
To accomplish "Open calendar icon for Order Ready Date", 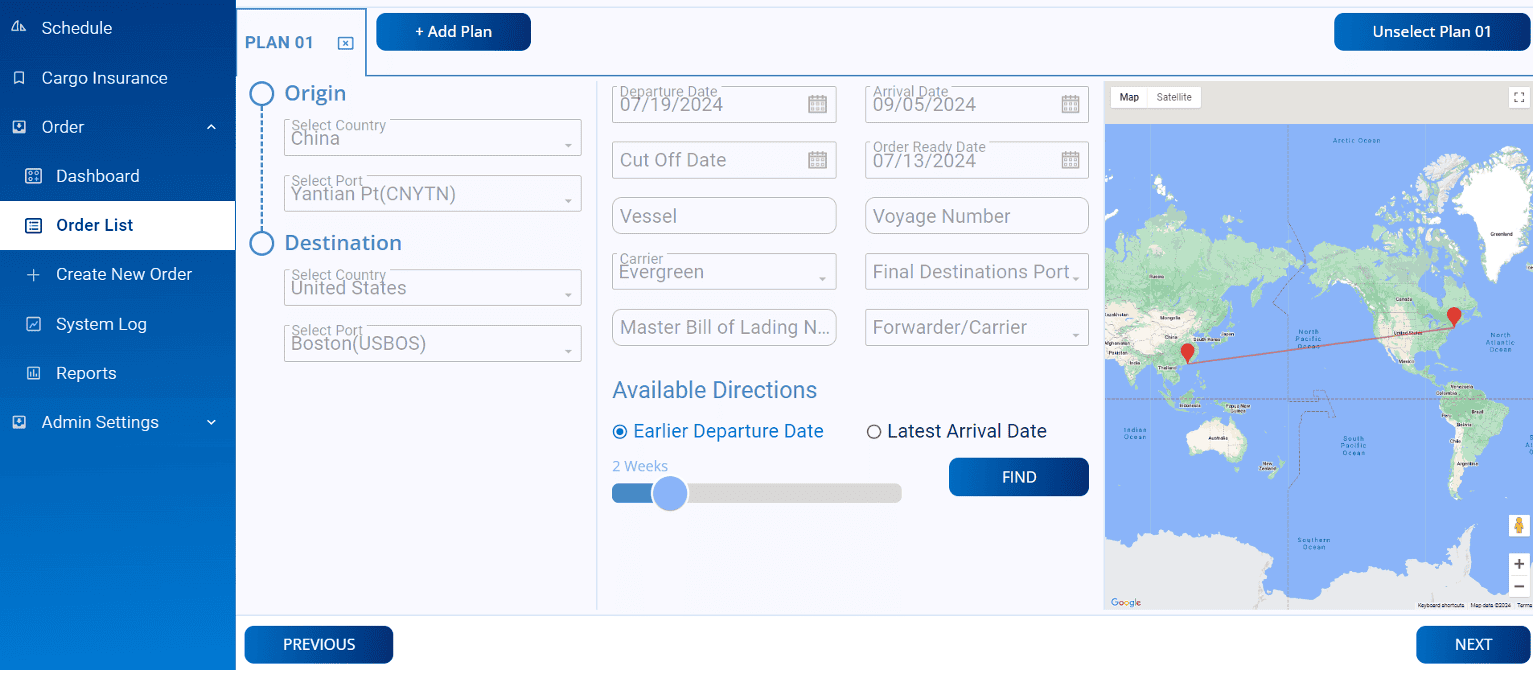I will pos(1070,160).
